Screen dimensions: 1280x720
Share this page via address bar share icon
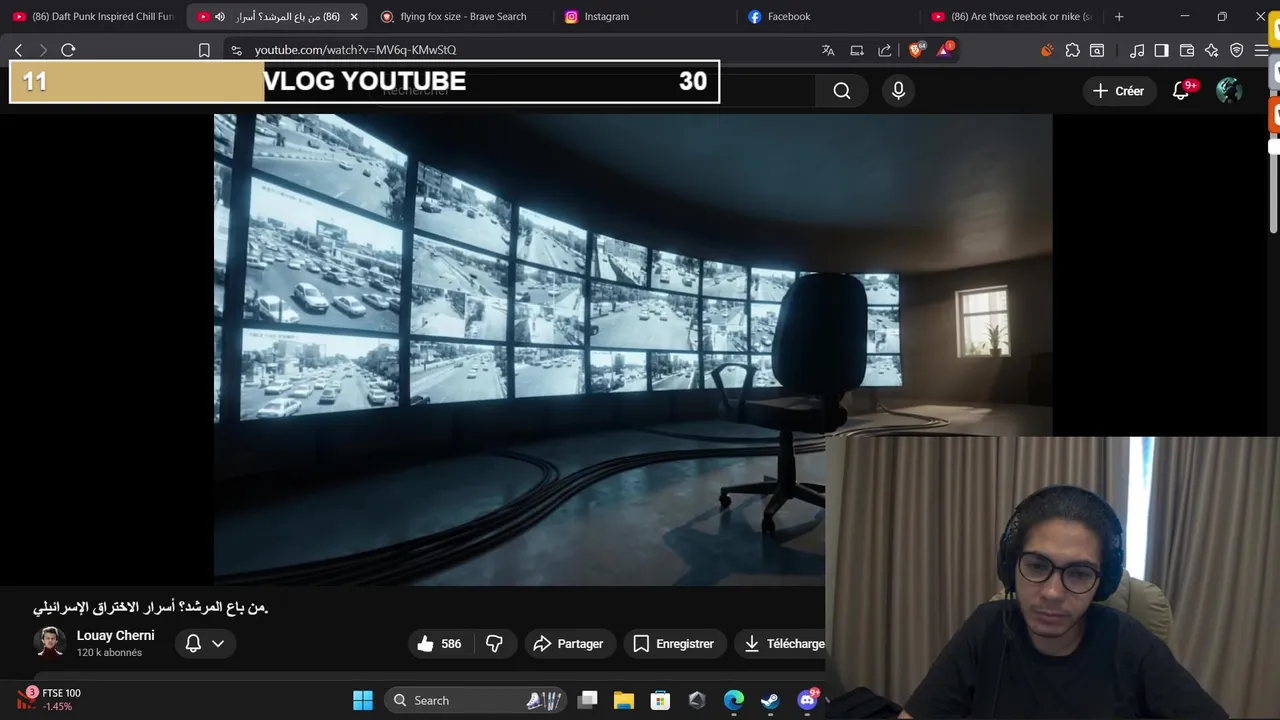click(885, 50)
